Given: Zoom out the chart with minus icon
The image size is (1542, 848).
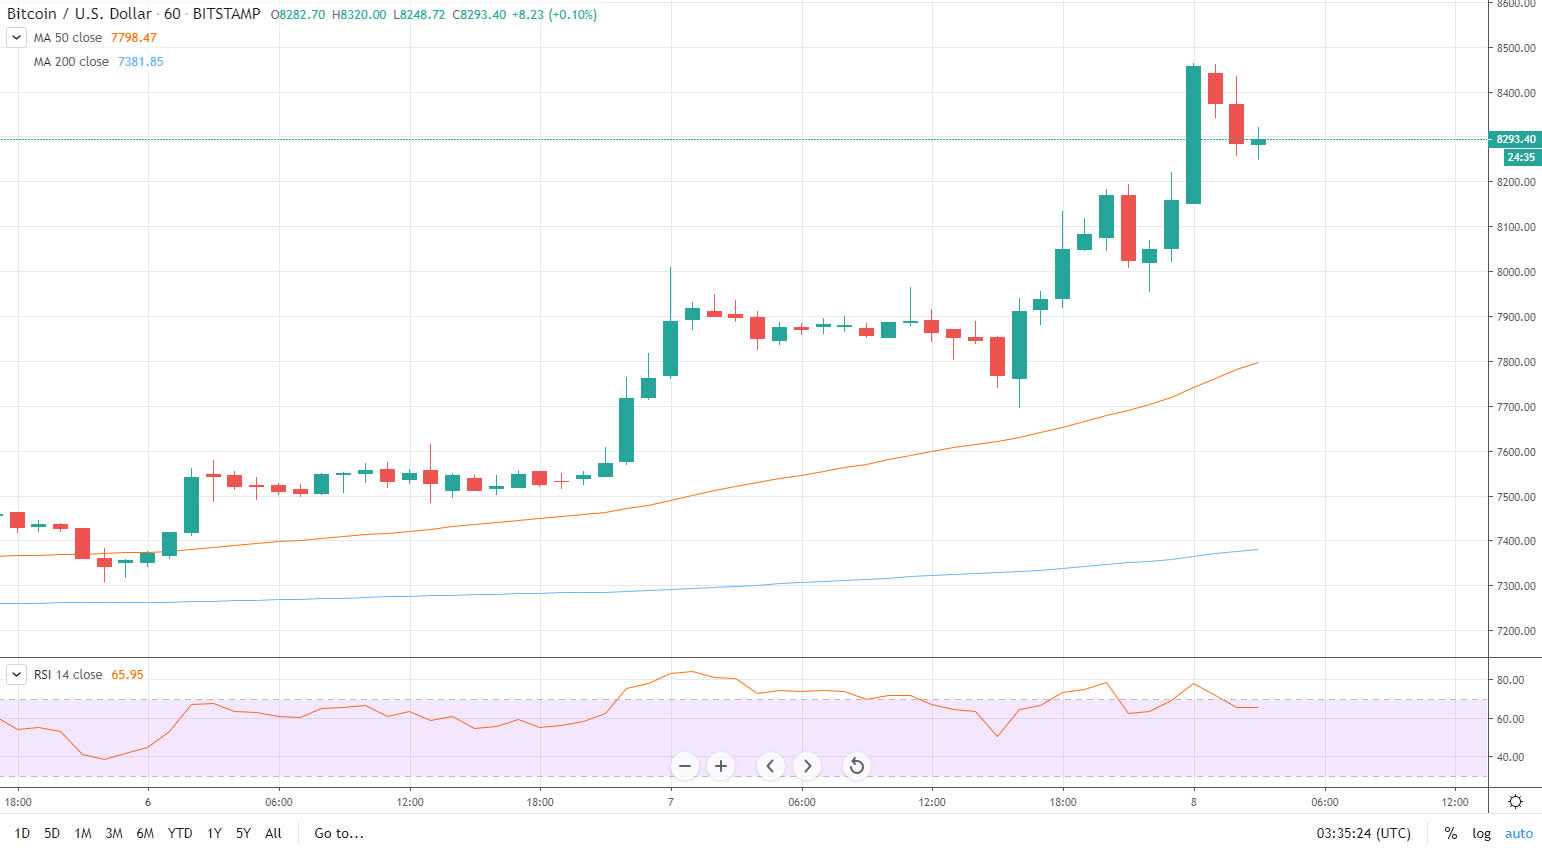Looking at the screenshot, I should [x=685, y=766].
